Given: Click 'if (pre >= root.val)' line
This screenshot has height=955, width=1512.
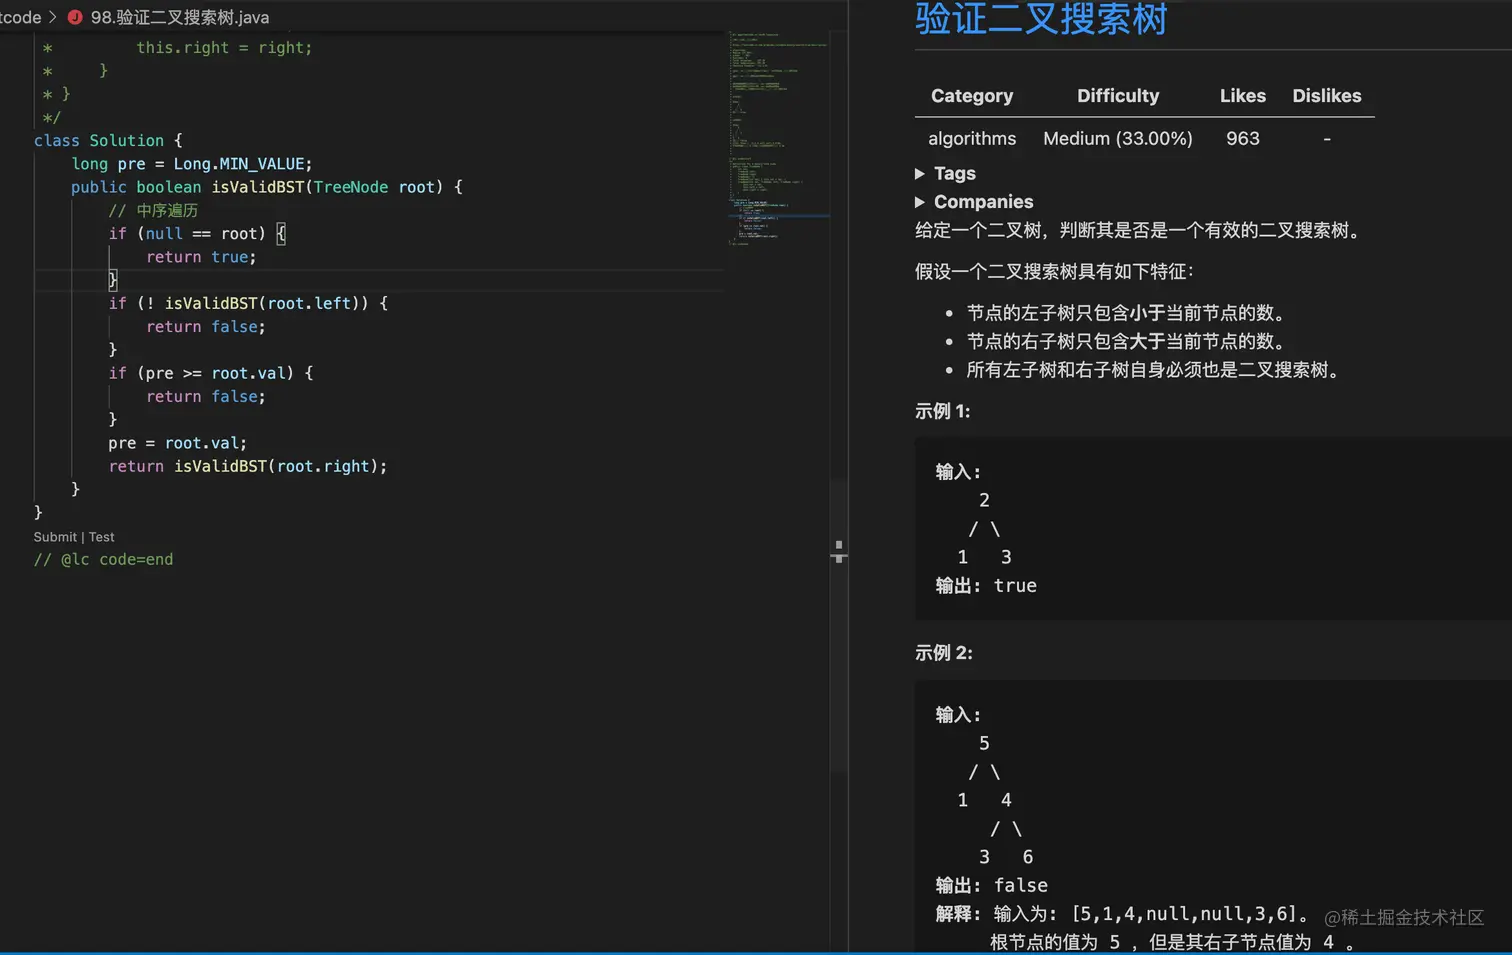Looking at the screenshot, I should 211,373.
